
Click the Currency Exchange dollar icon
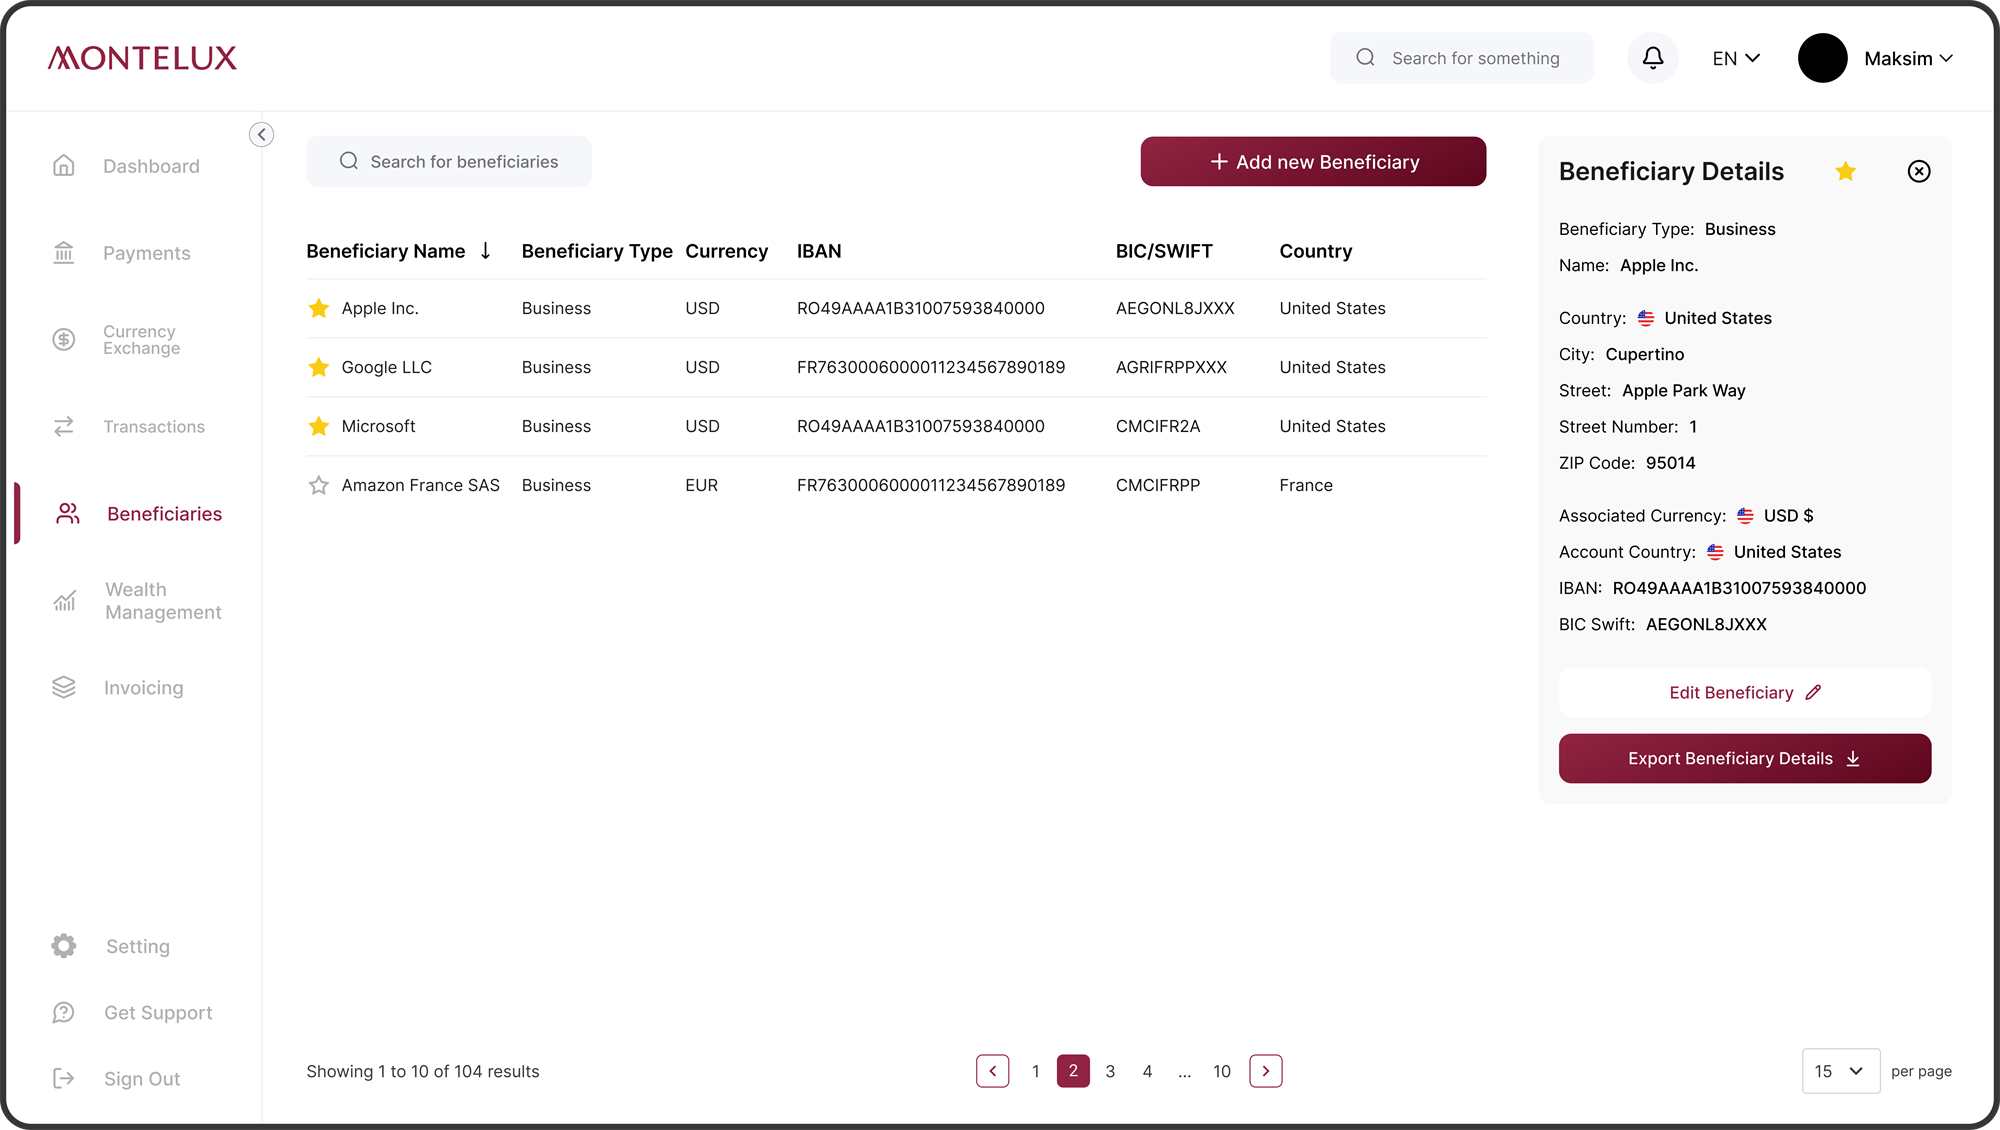pyautogui.click(x=64, y=340)
